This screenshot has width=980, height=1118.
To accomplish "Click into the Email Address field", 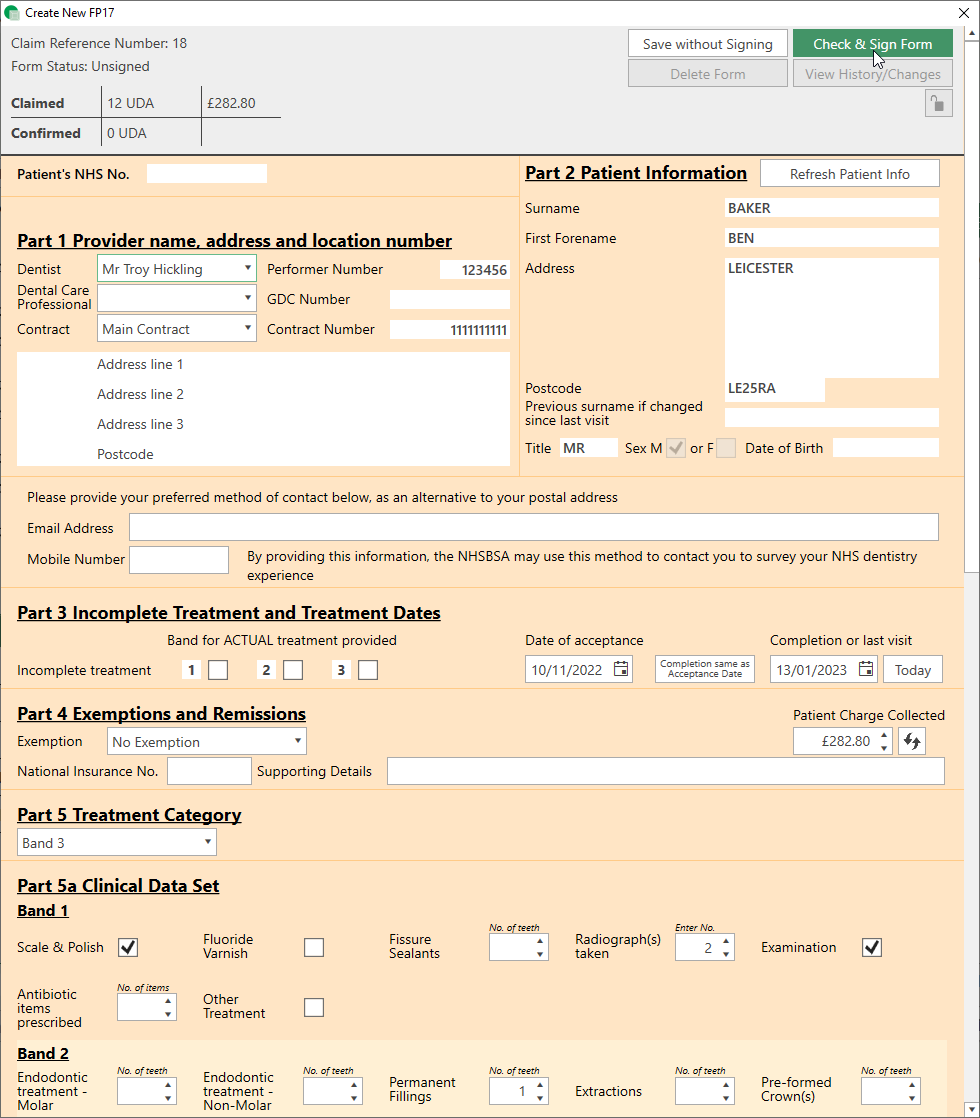I will (x=533, y=528).
